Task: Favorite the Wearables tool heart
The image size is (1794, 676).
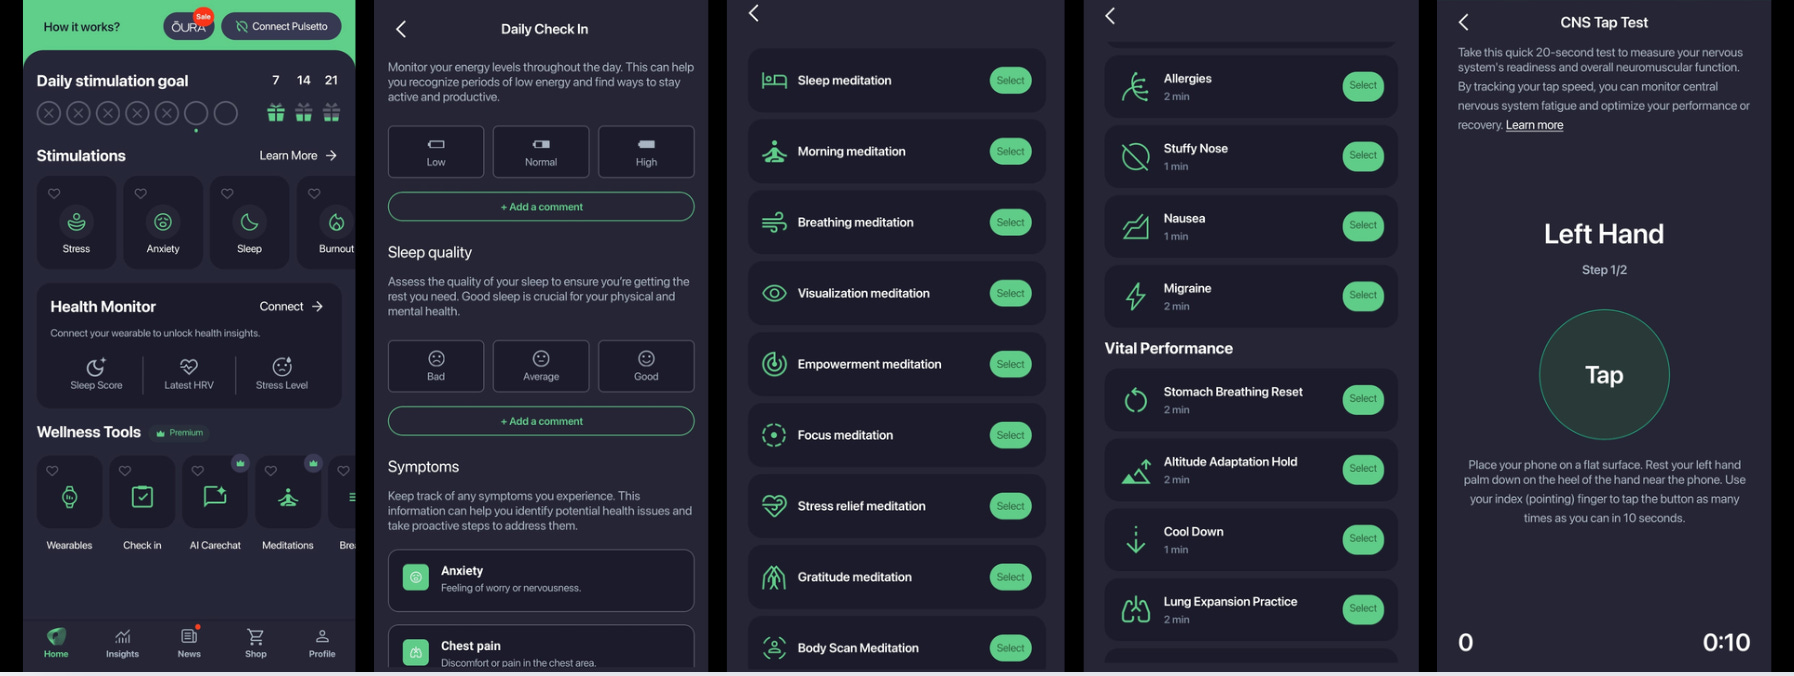Action: [x=52, y=470]
